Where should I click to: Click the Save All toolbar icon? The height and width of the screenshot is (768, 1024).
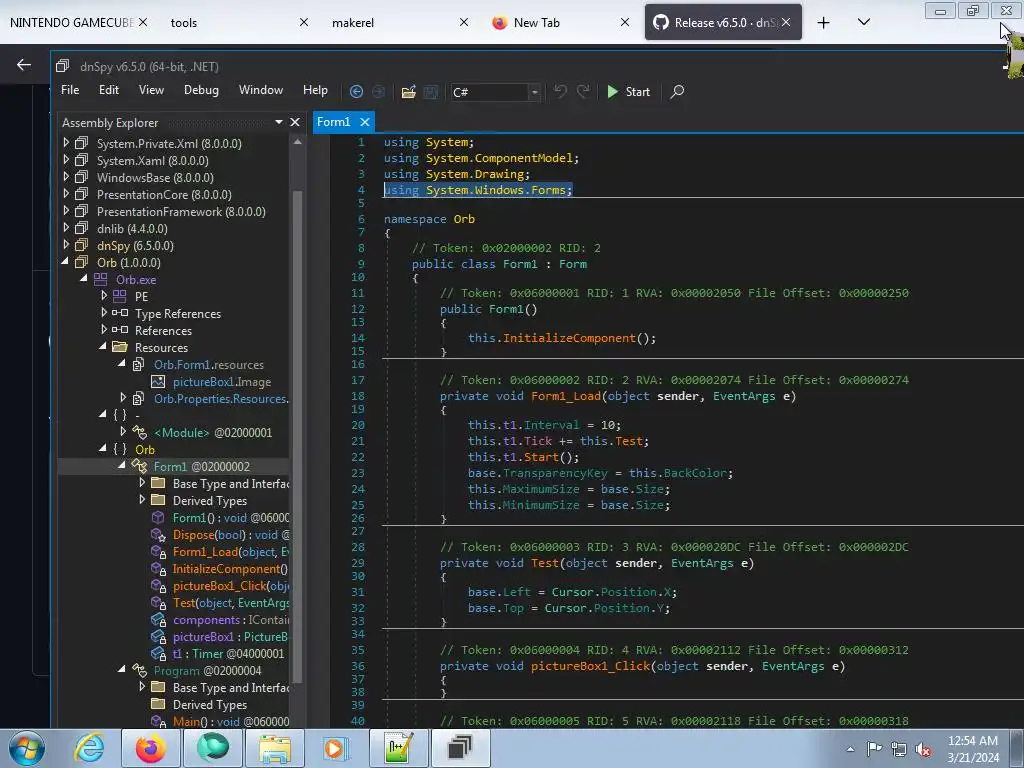[x=430, y=91]
